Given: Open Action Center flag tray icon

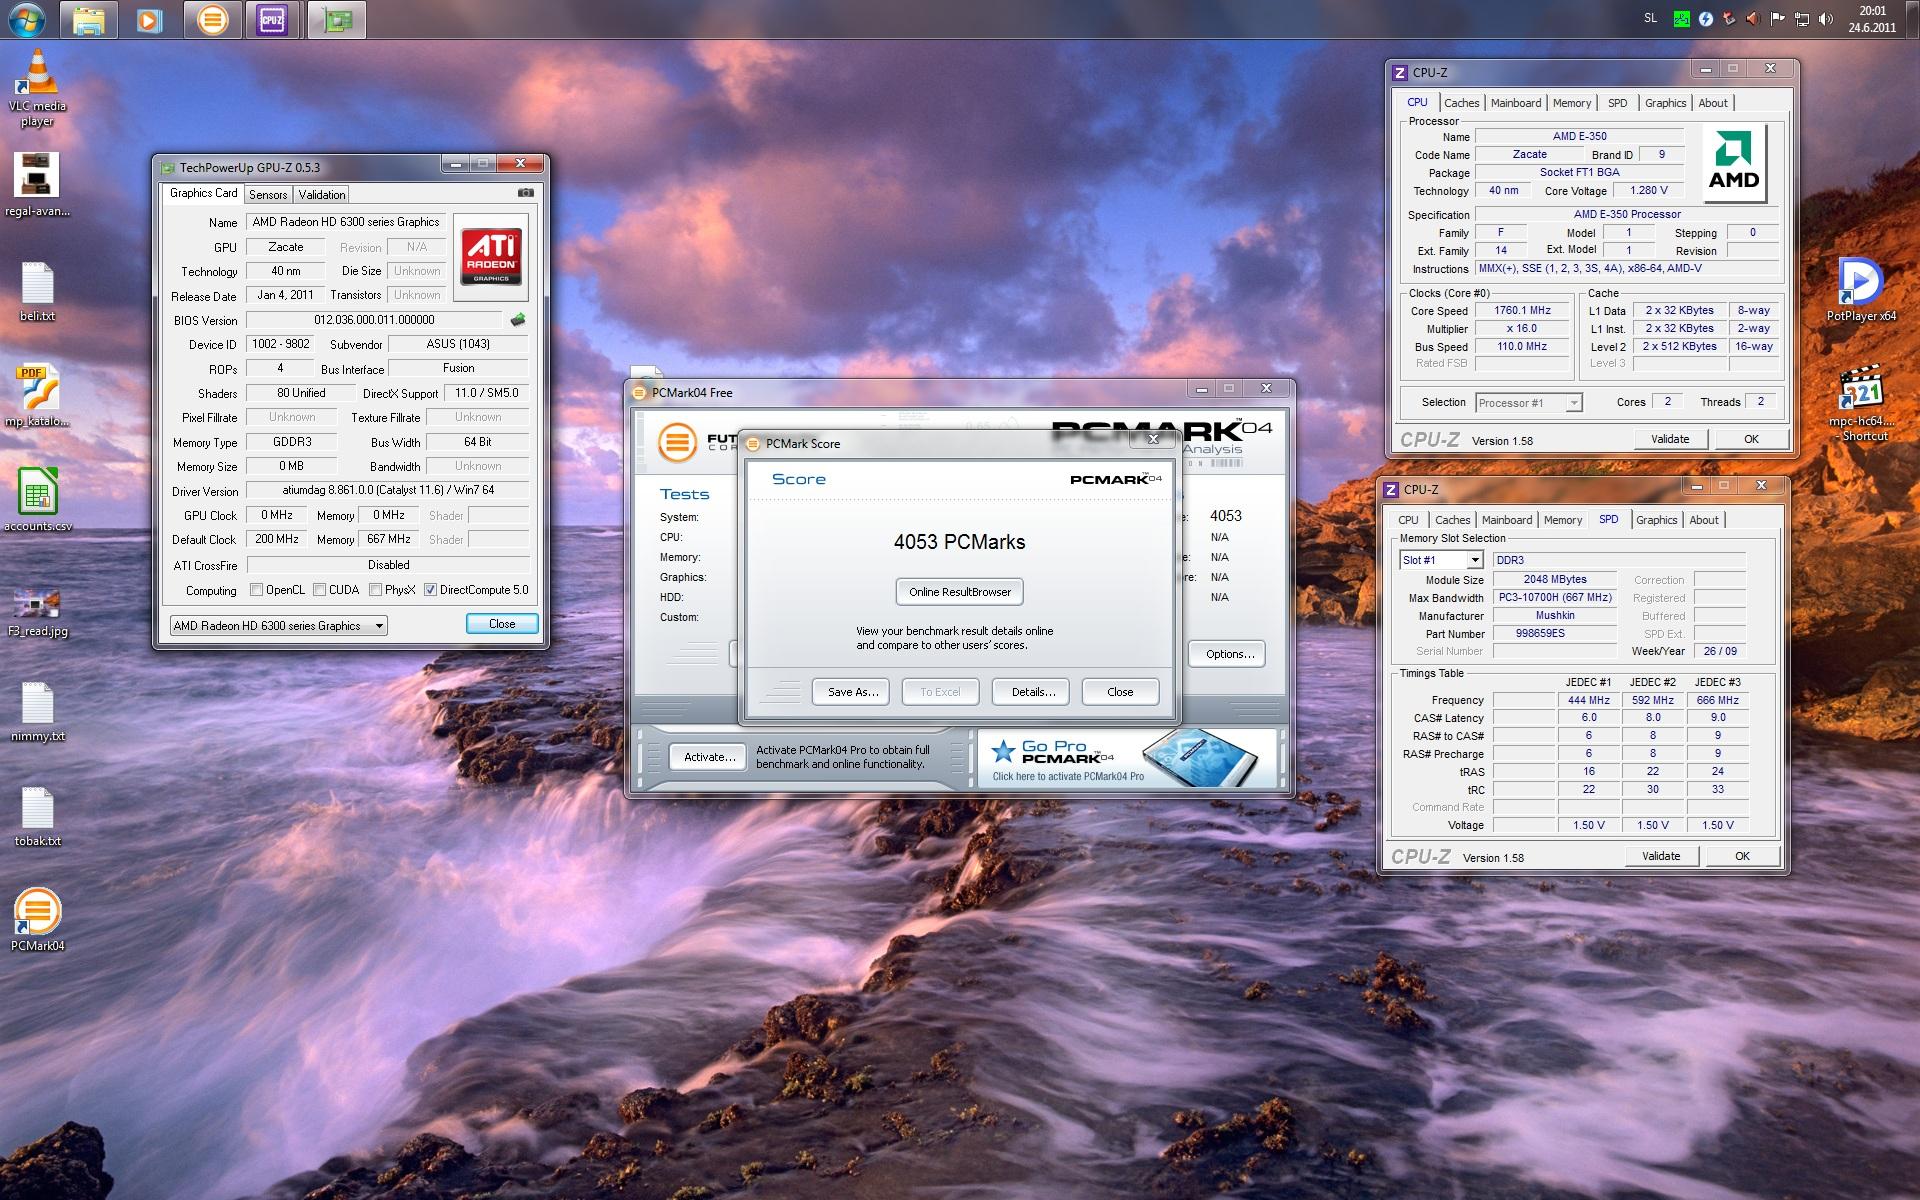Looking at the screenshot, I should pyautogui.click(x=1778, y=19).
